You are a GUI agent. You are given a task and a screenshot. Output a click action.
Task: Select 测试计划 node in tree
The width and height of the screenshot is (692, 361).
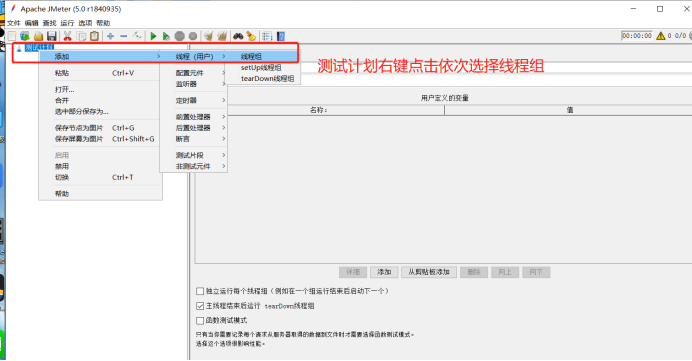tap(39, 47)
